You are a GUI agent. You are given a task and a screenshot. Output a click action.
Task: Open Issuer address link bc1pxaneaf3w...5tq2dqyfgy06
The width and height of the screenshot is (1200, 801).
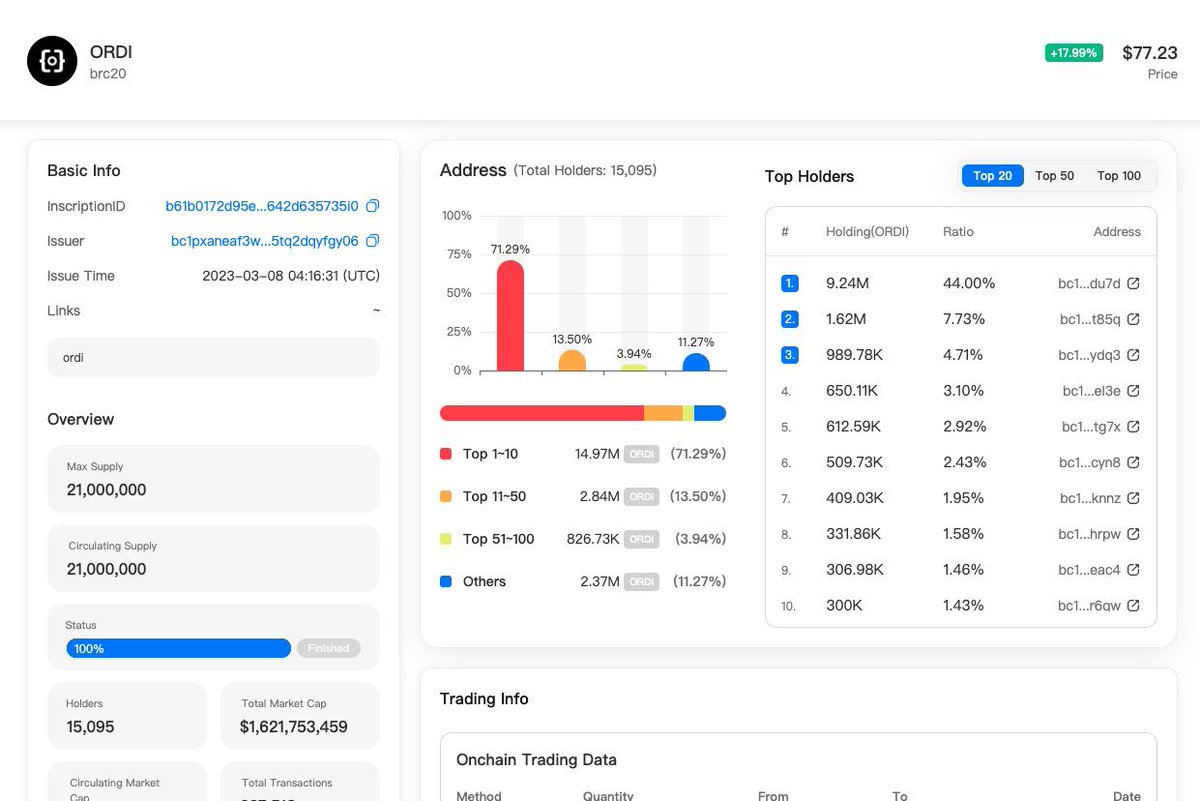point(265,241)
